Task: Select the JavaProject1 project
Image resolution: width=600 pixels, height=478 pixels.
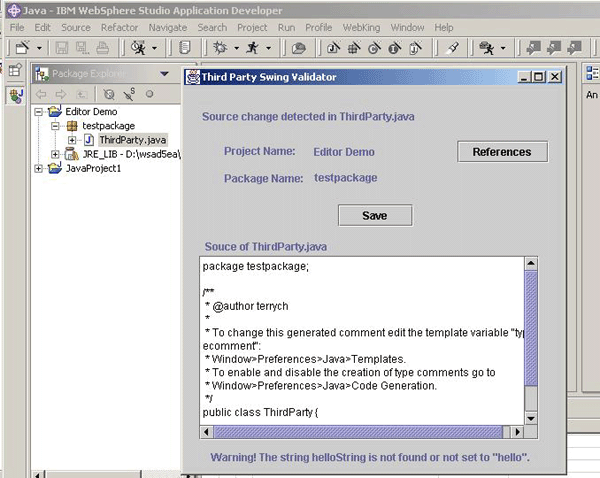Action: coord(93,168)
